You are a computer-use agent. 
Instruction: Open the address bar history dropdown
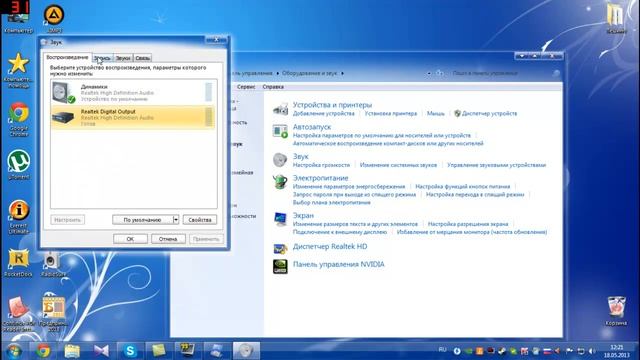point(429,73)
